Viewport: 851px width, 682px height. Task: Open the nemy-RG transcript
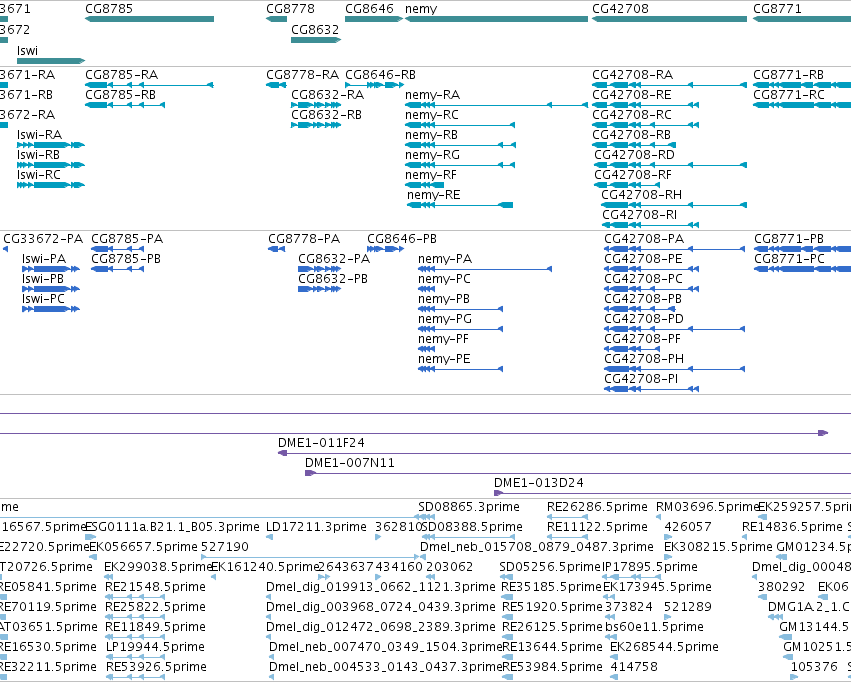tap(460, 165)
